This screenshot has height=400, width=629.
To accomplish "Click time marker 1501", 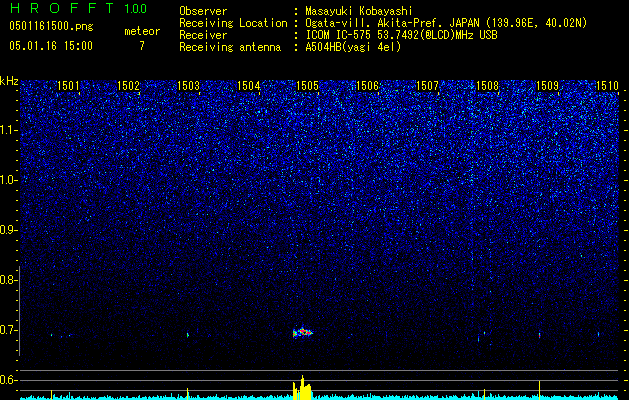I will click(68, 85).
